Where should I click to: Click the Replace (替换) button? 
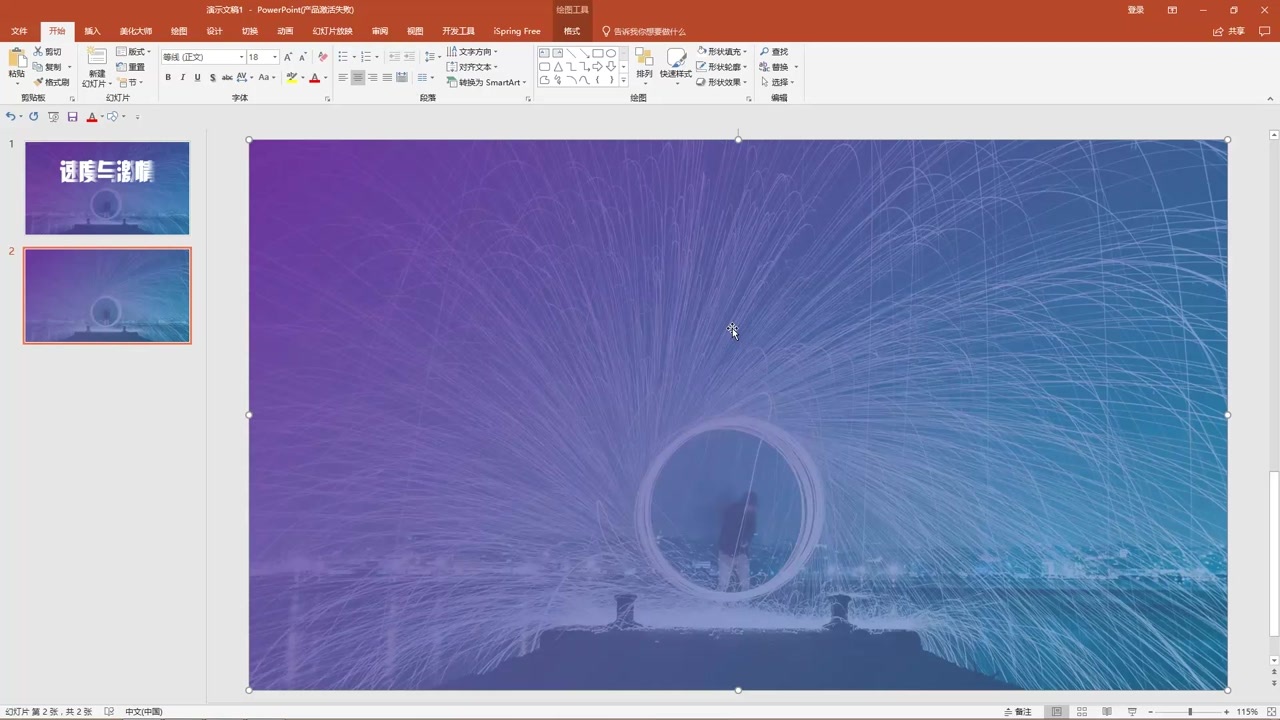774,67
